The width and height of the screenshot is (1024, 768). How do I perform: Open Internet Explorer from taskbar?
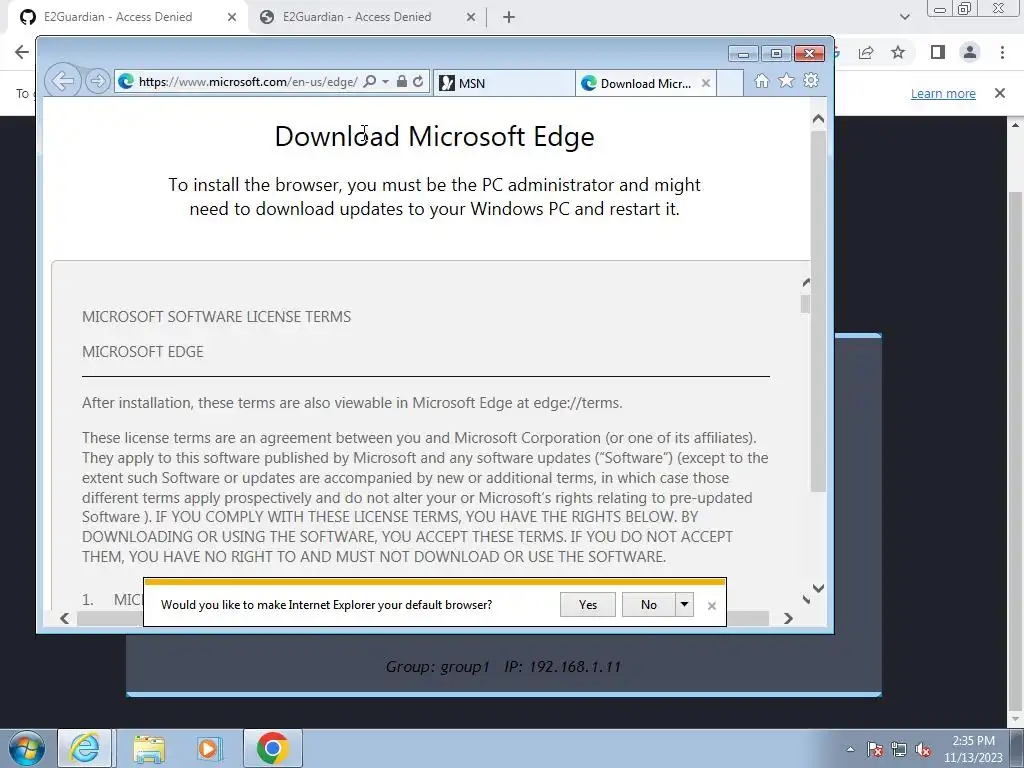85,748
